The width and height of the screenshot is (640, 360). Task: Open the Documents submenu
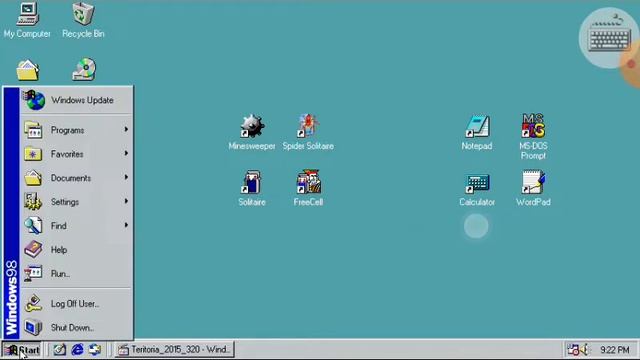(76, 178)
